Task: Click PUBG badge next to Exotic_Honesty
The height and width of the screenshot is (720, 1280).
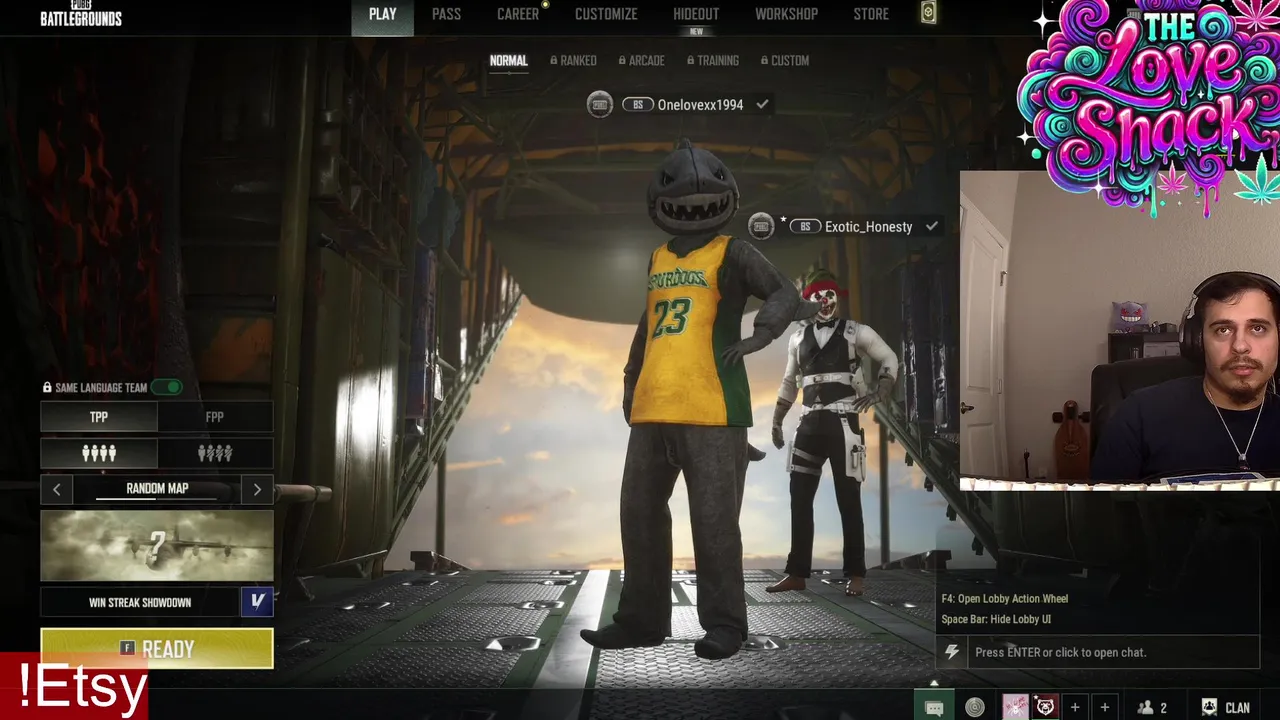Action: [762, 226]
